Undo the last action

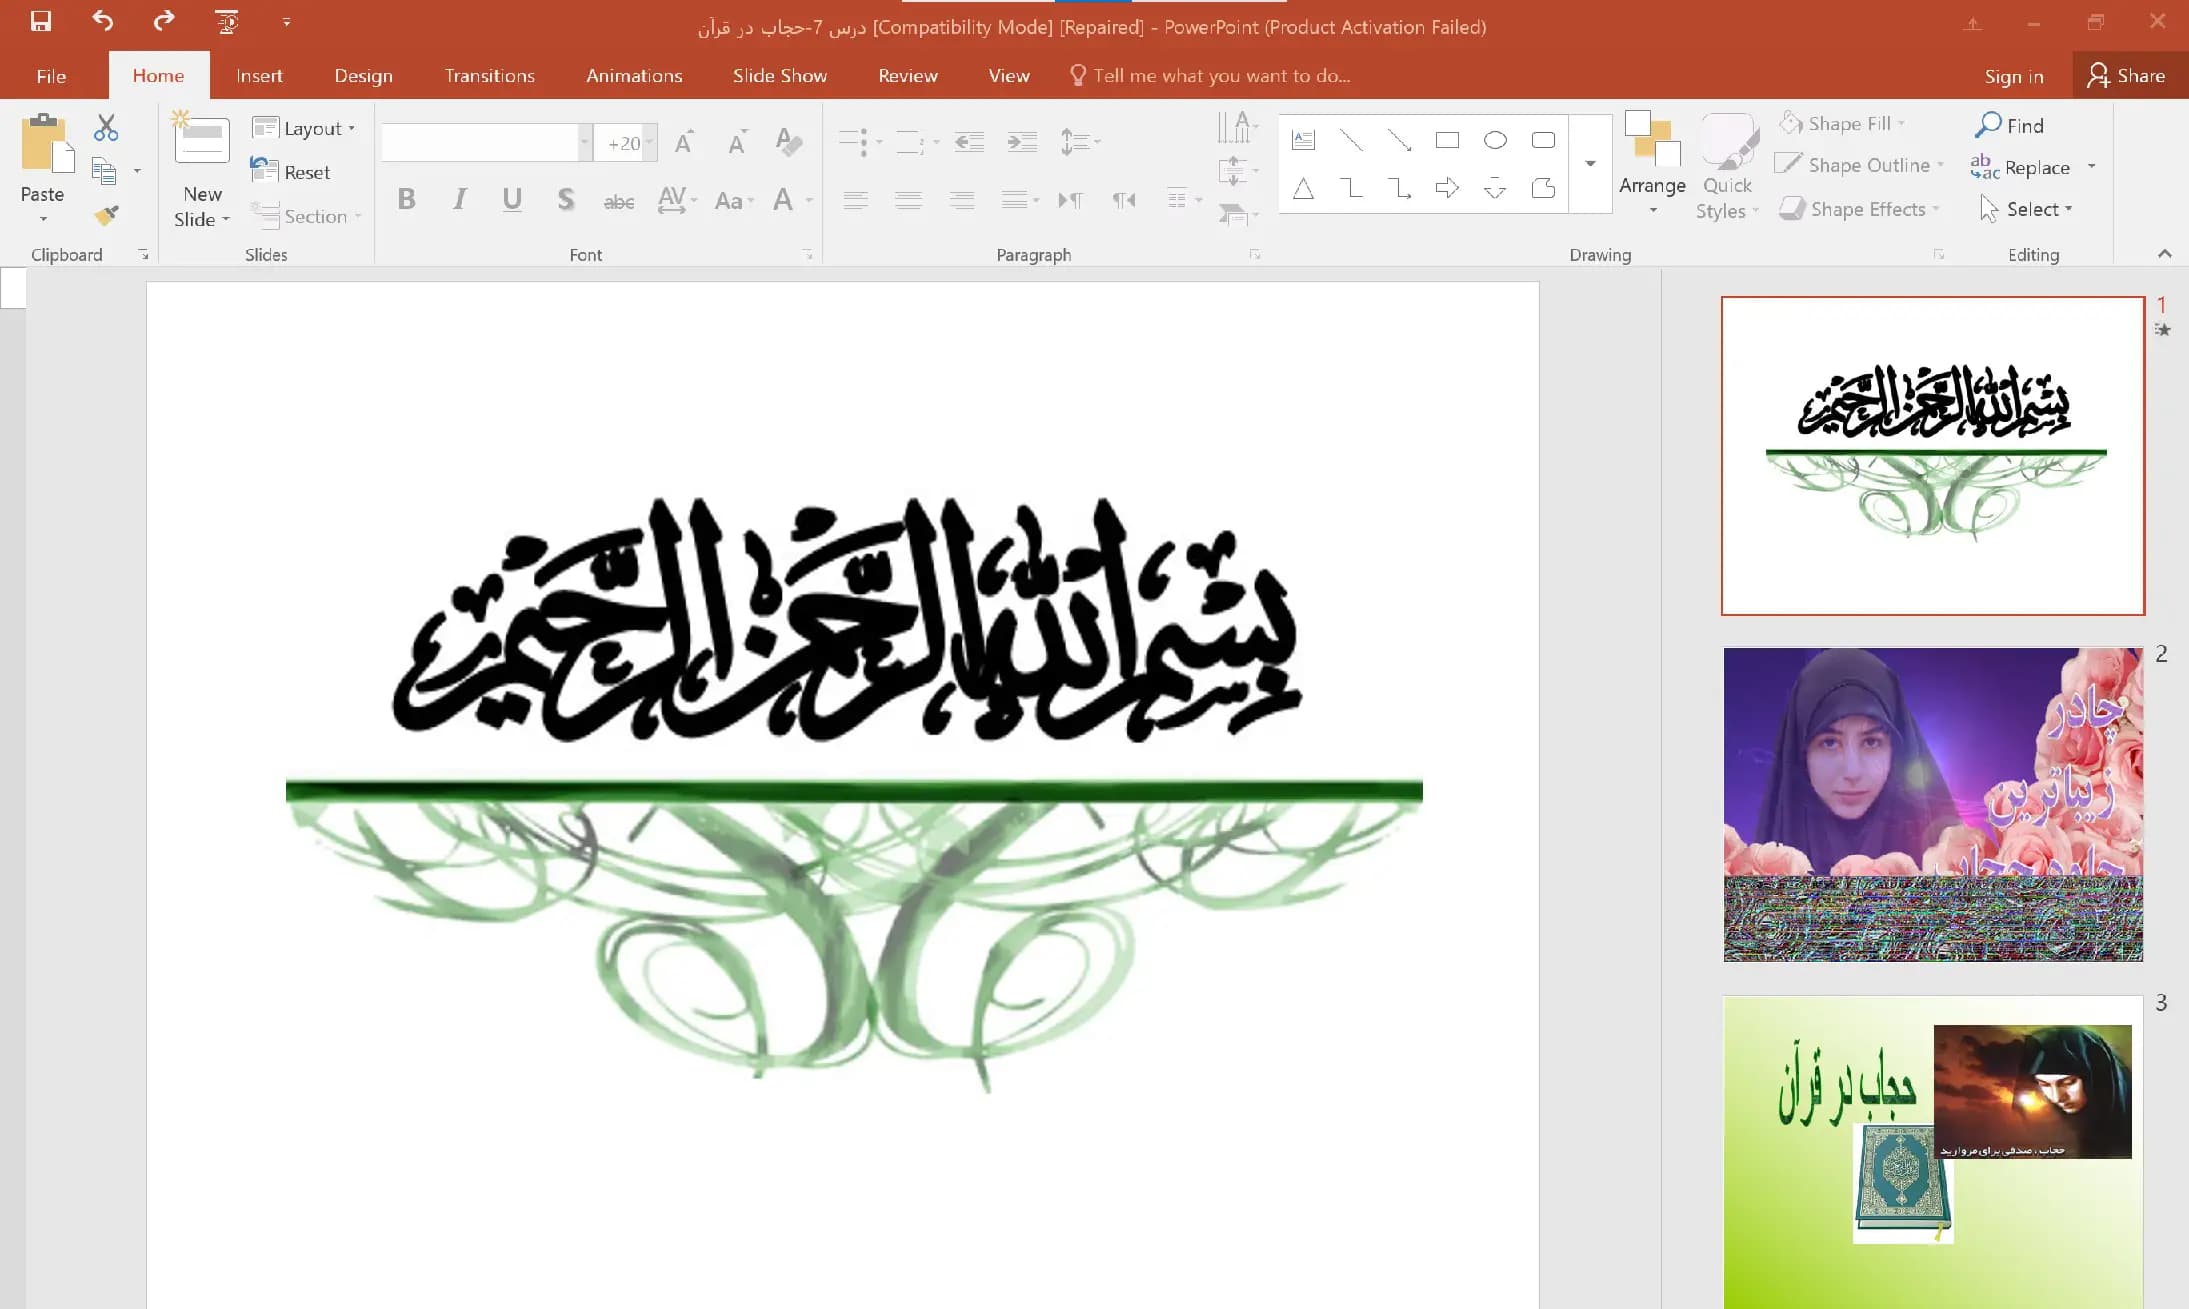[x=103, y=21]
